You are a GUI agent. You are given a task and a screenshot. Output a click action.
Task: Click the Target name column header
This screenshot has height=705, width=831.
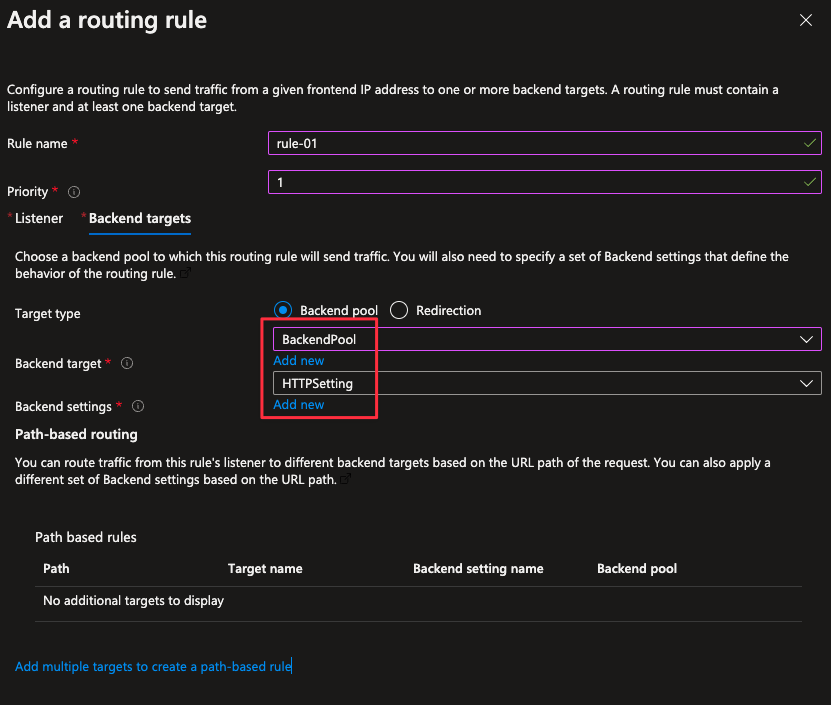click(265, 569)
